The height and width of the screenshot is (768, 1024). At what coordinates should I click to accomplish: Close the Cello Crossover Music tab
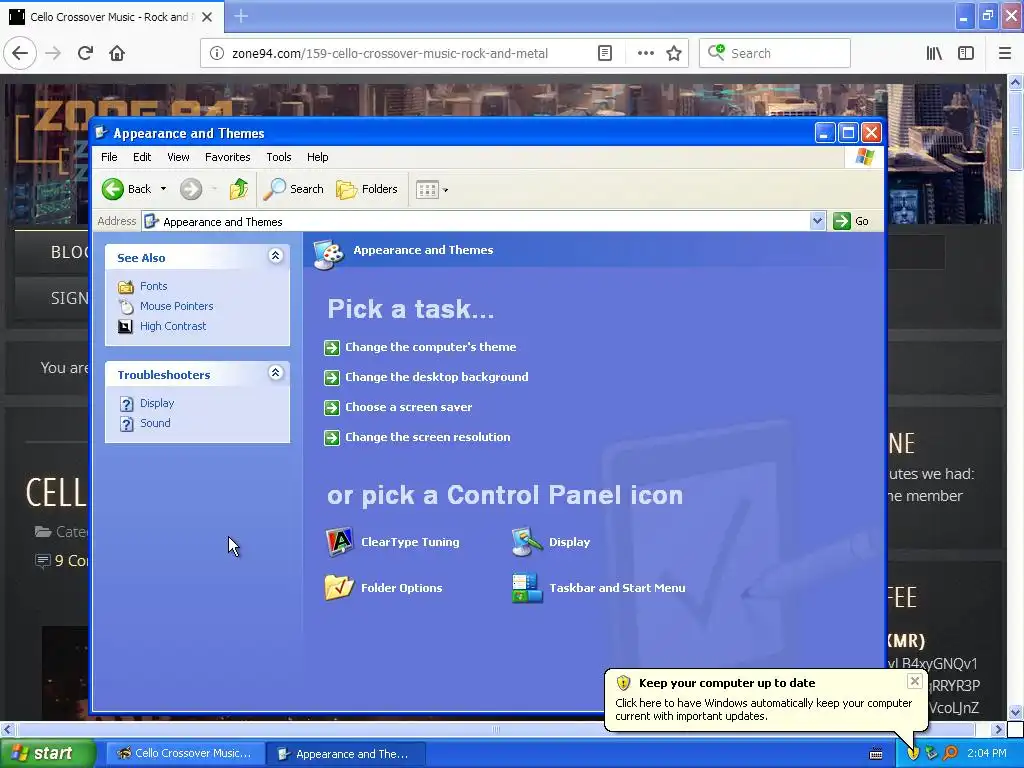(x=207, y=17)
